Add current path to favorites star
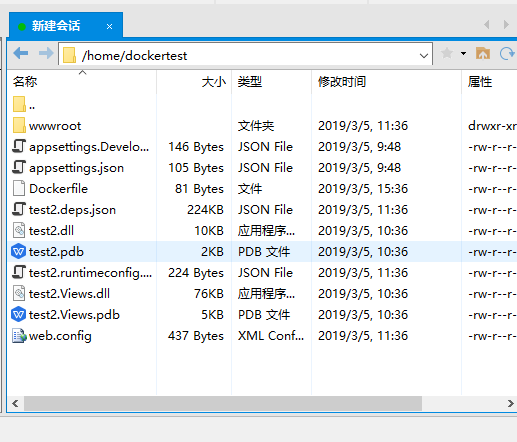 pos(447,53)
